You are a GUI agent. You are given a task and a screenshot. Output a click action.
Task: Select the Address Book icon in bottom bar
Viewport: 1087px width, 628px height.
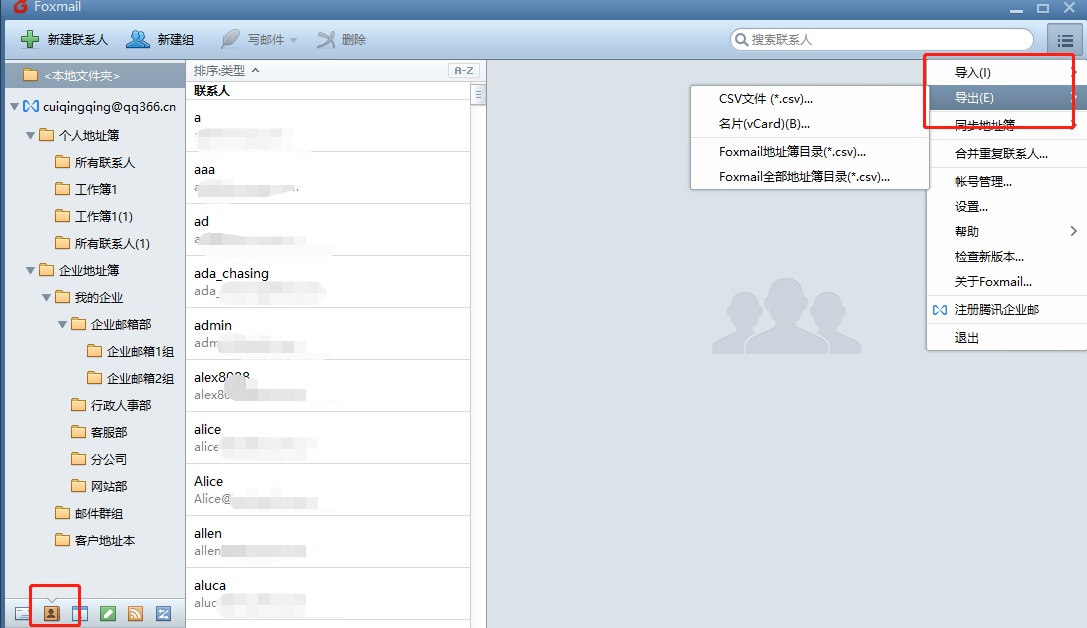[52, 612]
